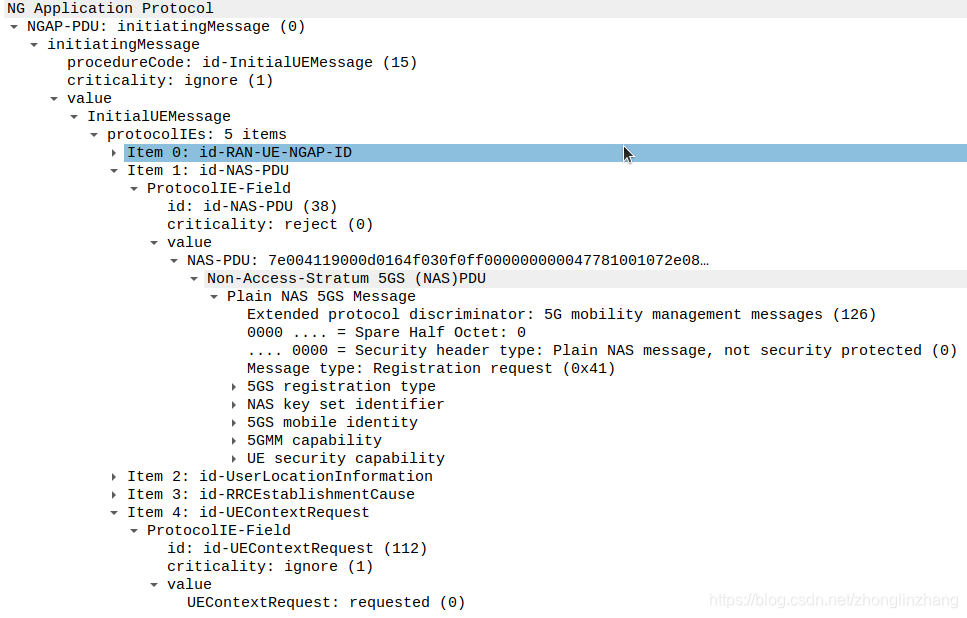
Task: Select Item 2: id-UserLocationInformation label
Action: (x=280, y=477)
